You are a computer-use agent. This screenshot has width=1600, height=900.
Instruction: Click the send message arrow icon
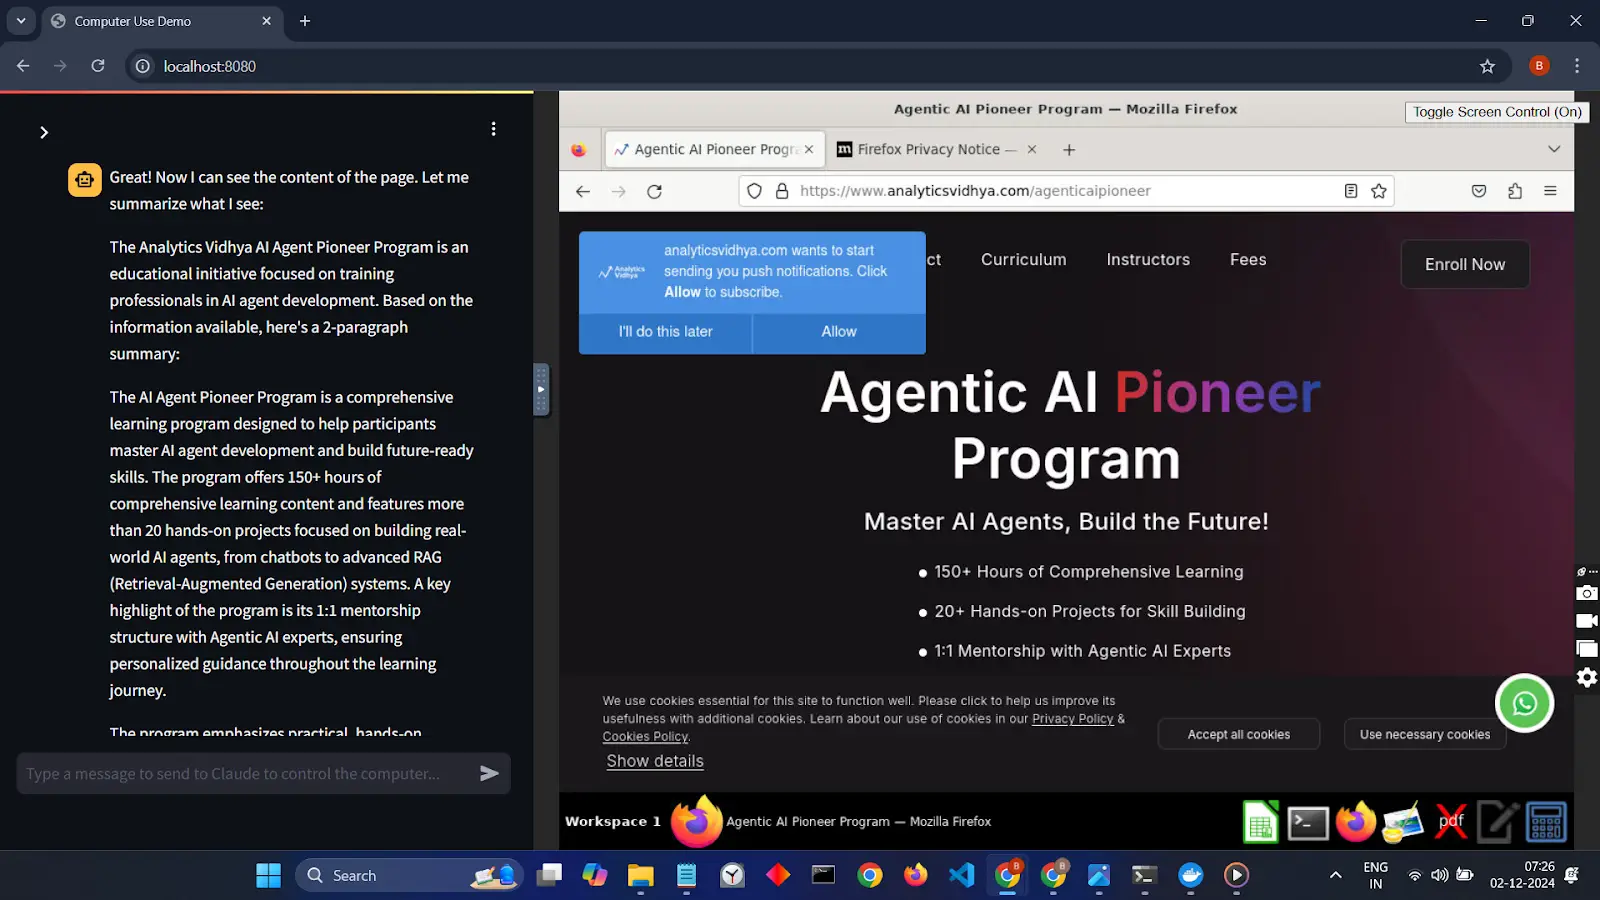pos(489,773)
